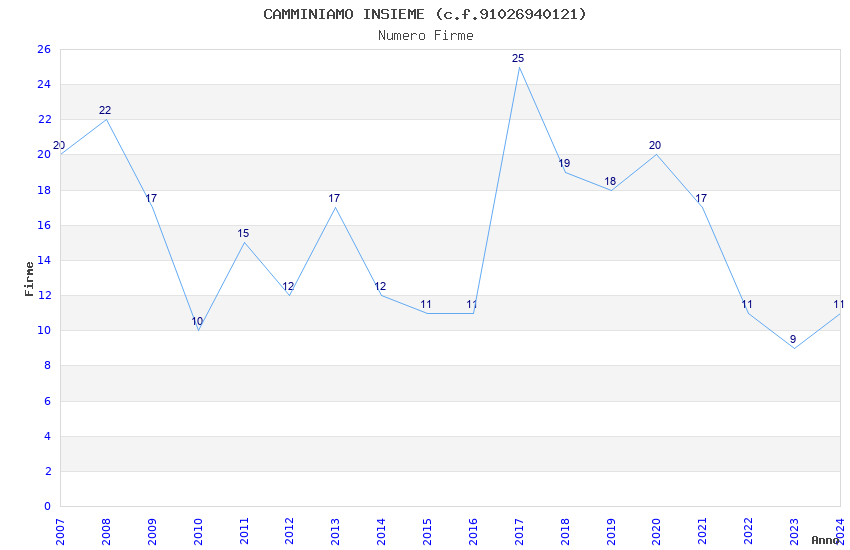Click the chart title "CAMMINIAMO INSIEME (c.f.91026940121)"
Viewport: 850px width, 550px height.
[425, 14]
